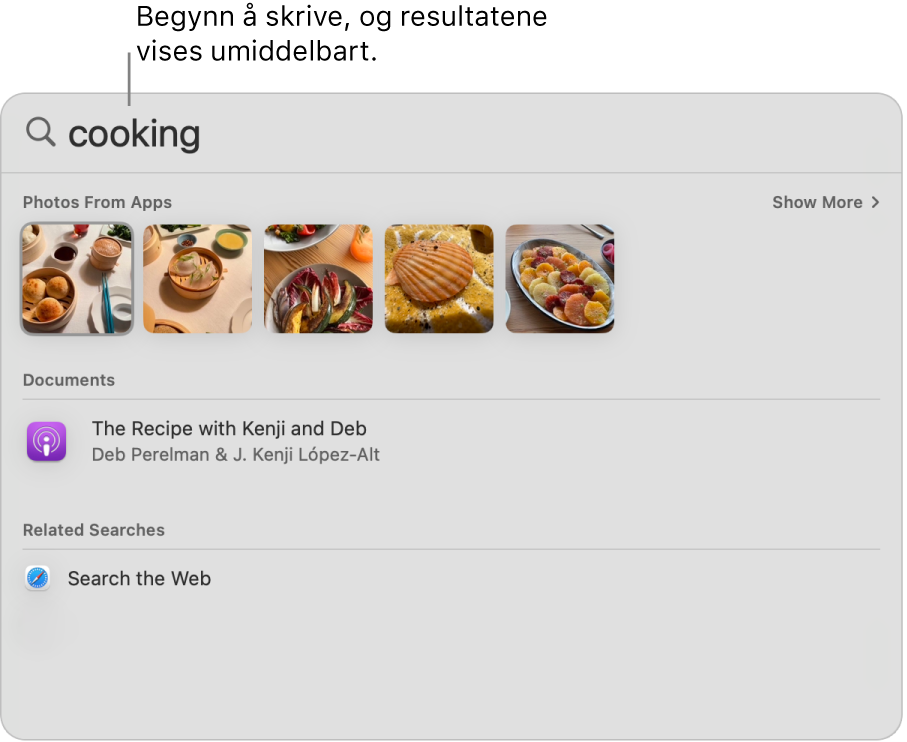This screenshot has height=742, width=907.
Task: Click the Safari compass icon
Action: click(38, 578)
